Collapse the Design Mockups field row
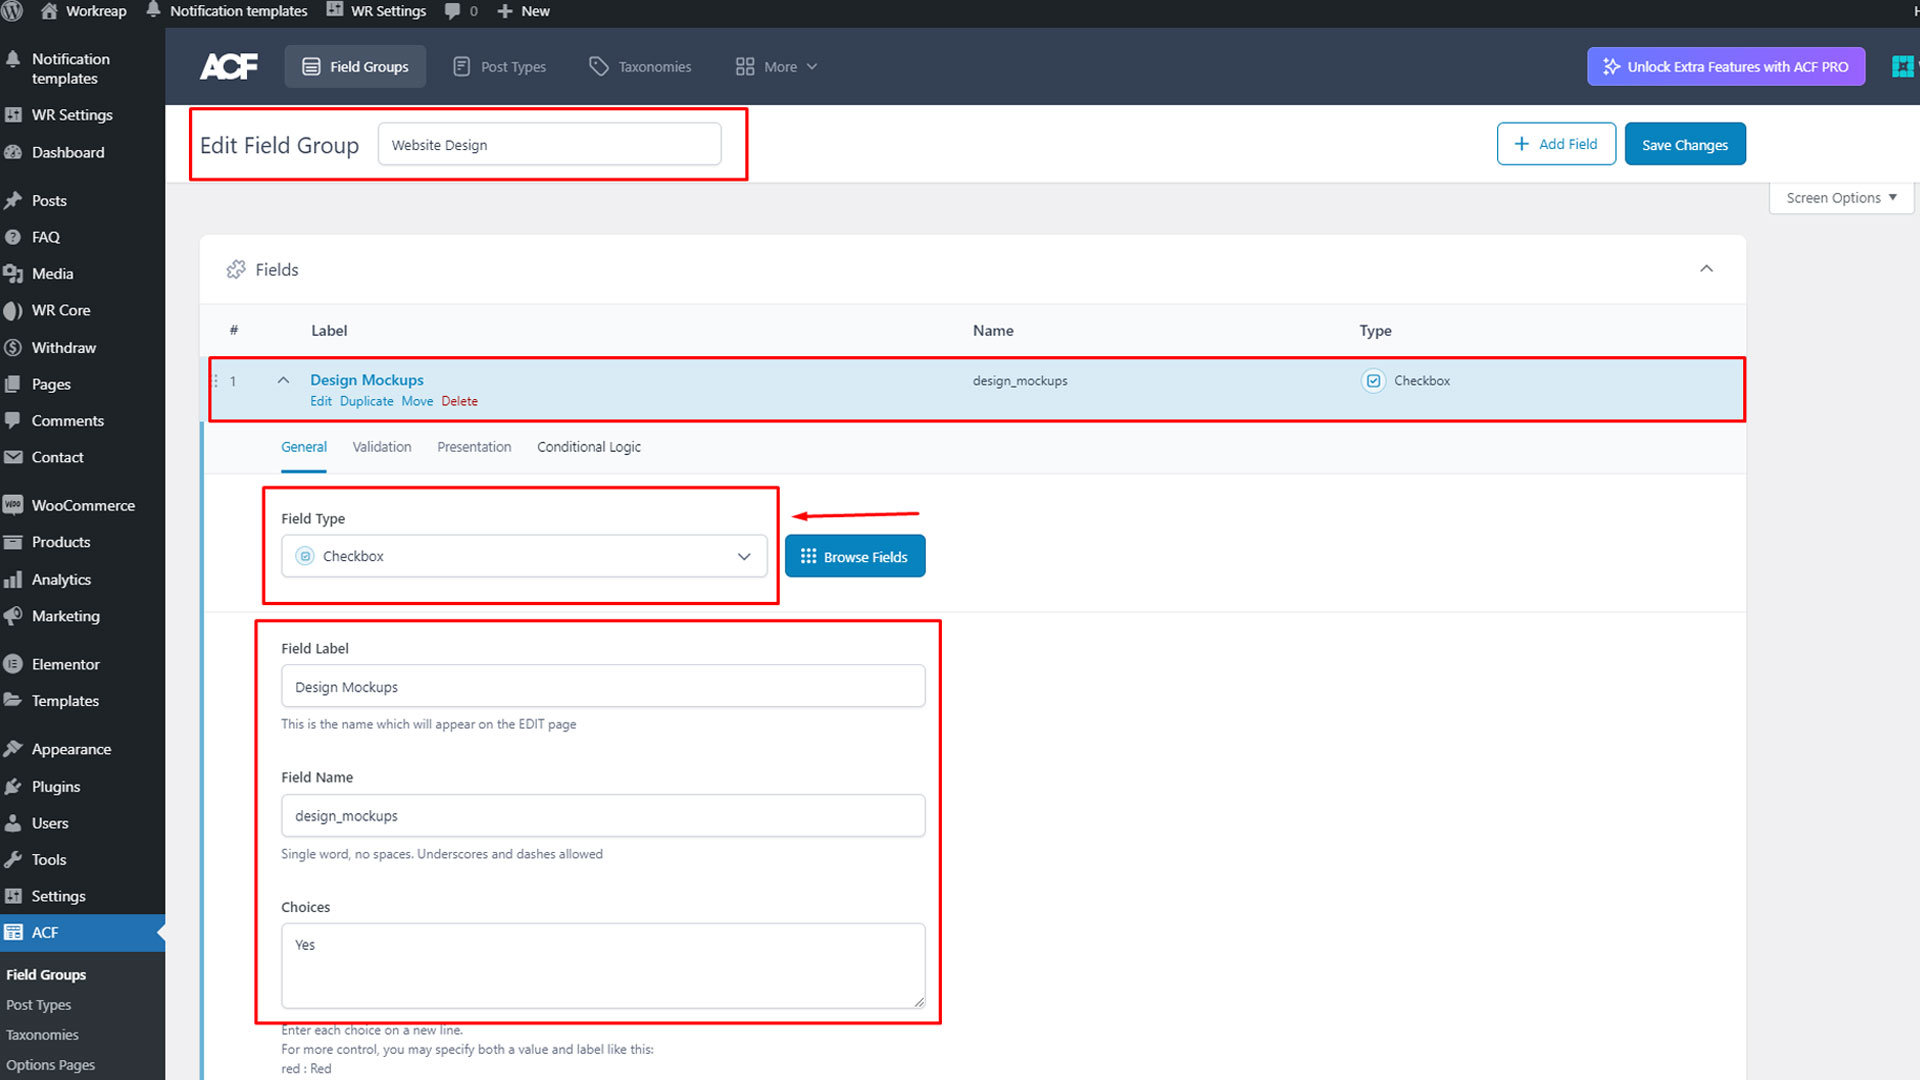The image size is (1920, 1080). 283,380
